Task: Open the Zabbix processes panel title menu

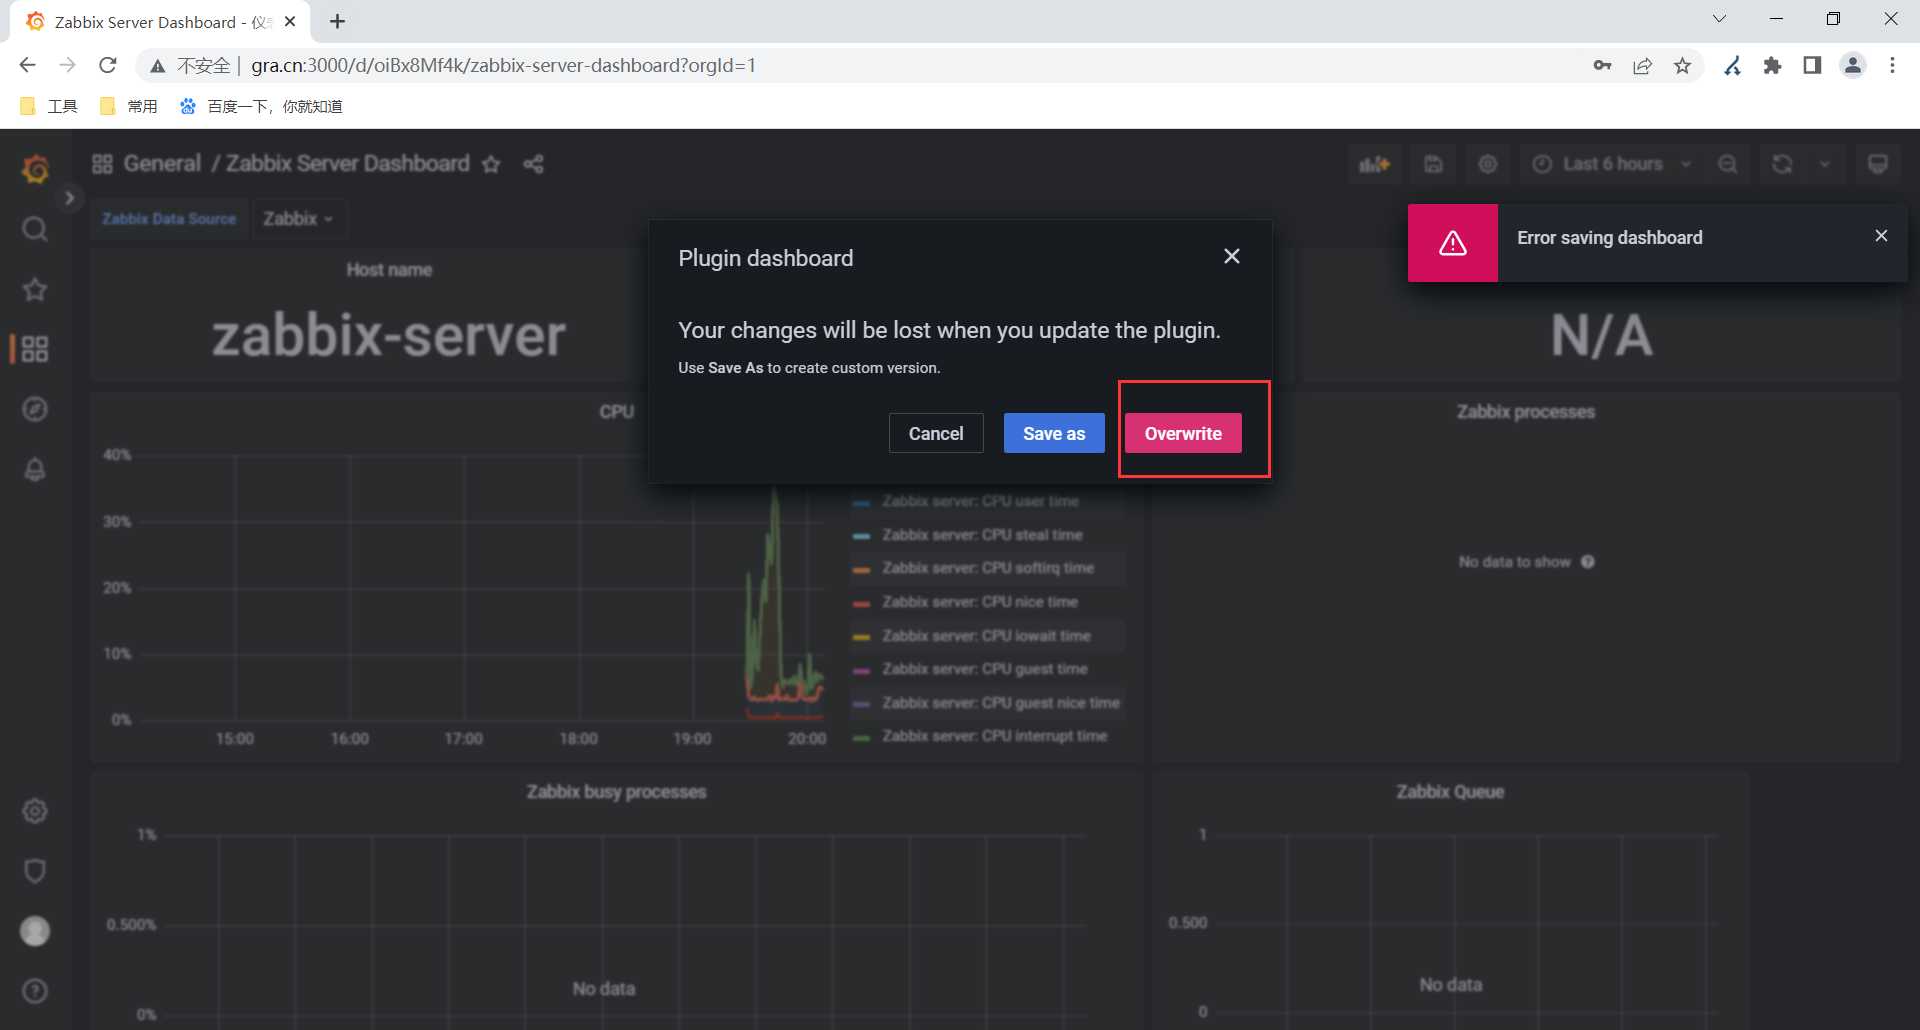Action: (x=1526, y=412)
